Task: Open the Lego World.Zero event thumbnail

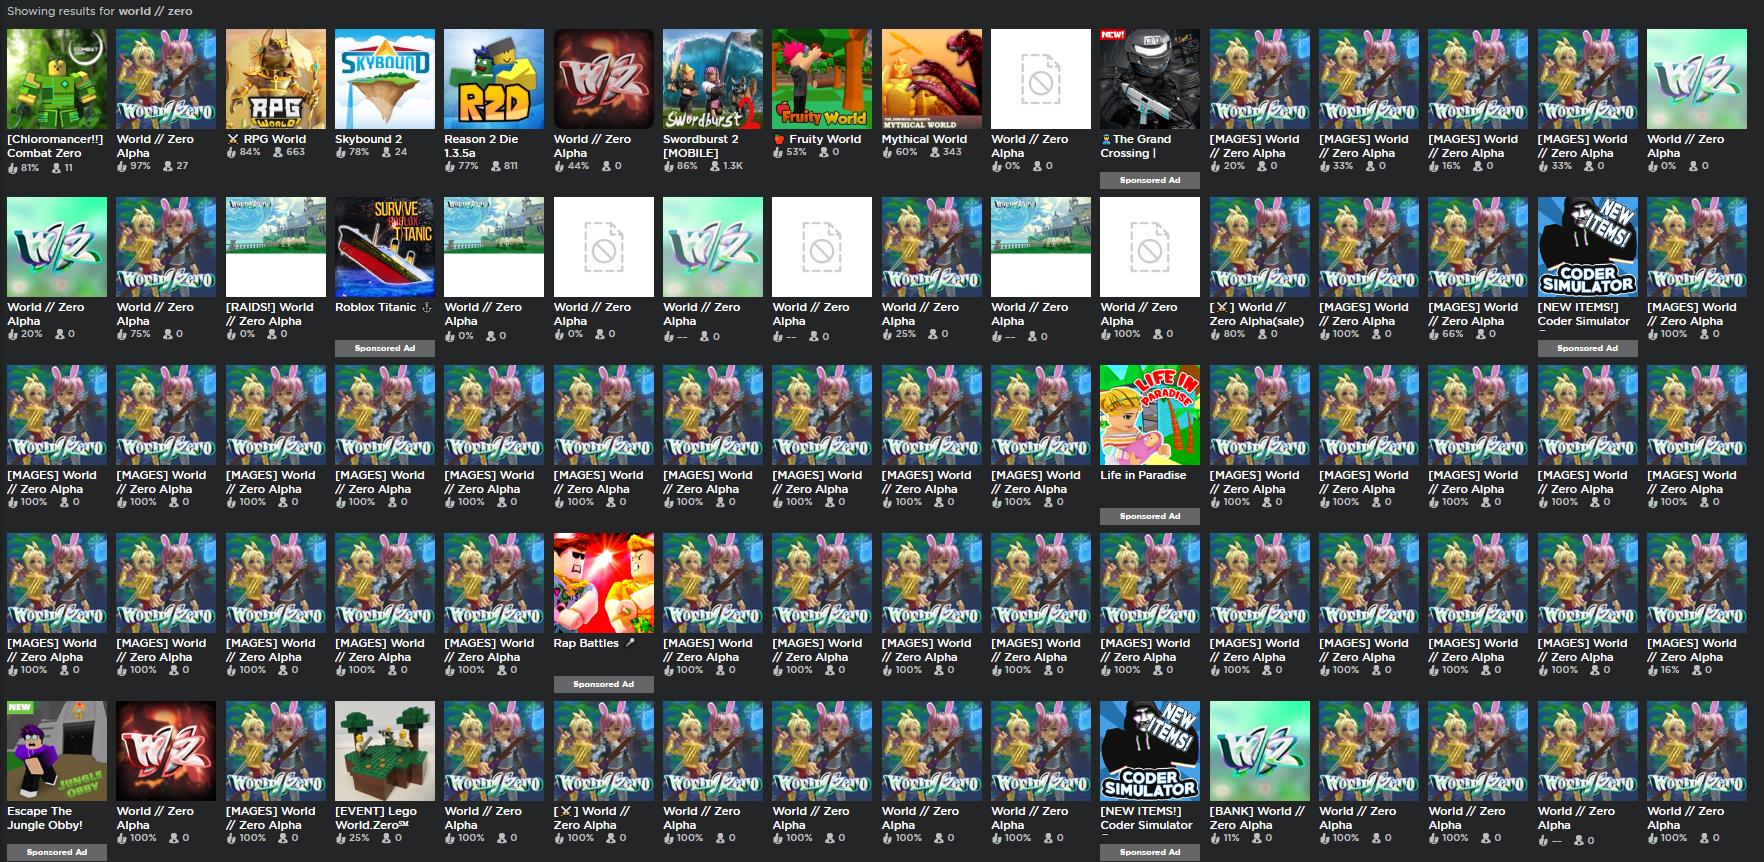Action: tap(385, 751)
